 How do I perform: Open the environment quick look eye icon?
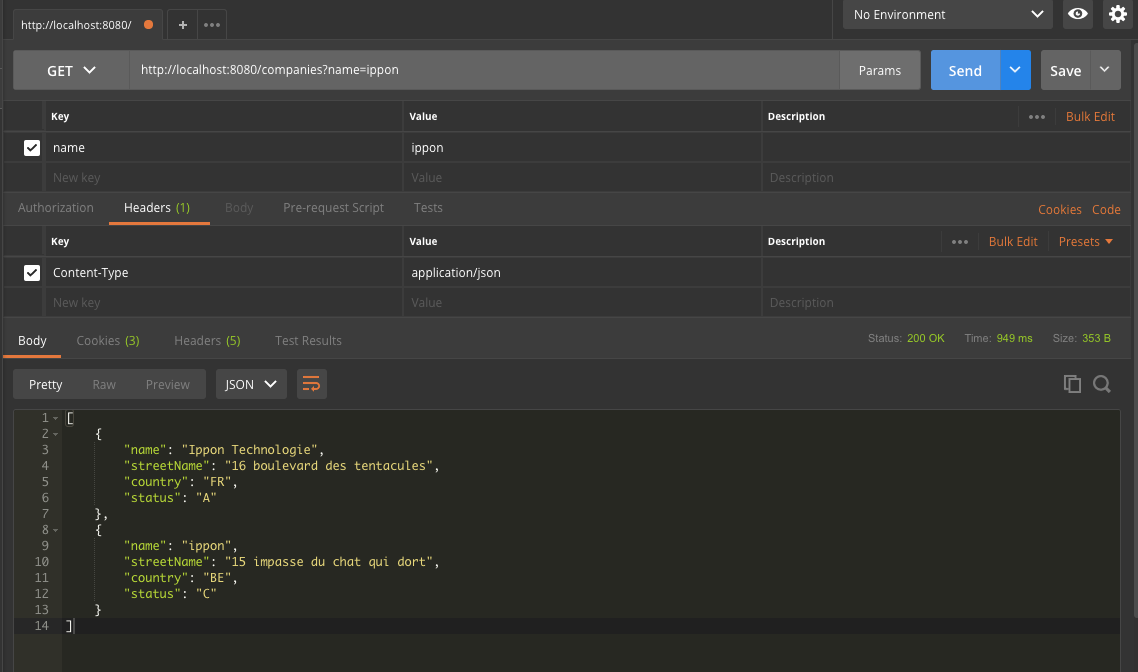1078,14
